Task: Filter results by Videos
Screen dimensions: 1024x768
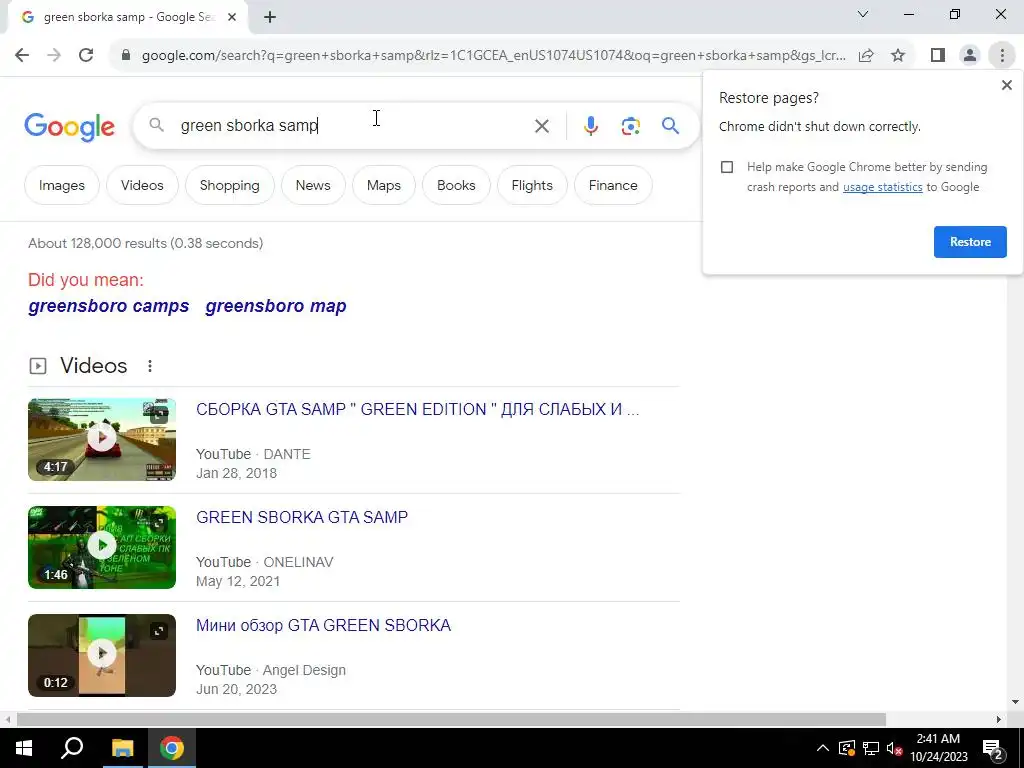Action: 142,185
